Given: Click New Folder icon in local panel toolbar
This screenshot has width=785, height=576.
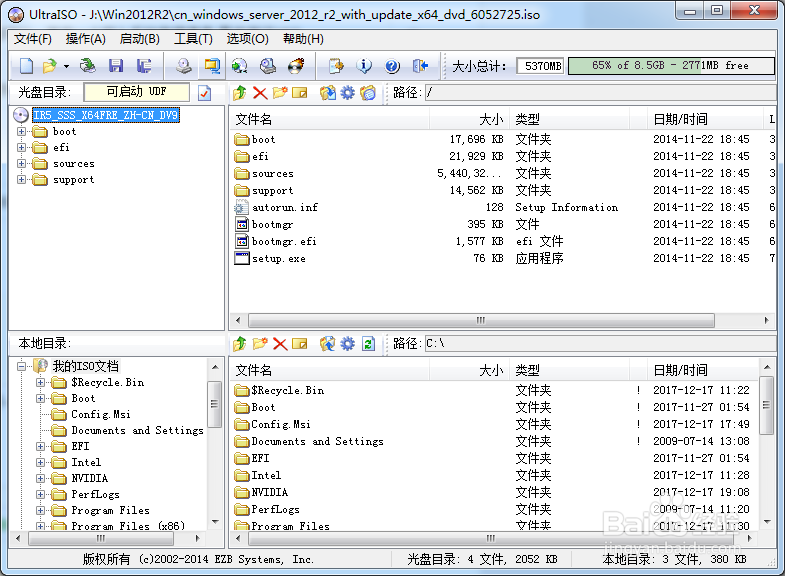Looking at the screenshot, I should click(x=260, y=344).
